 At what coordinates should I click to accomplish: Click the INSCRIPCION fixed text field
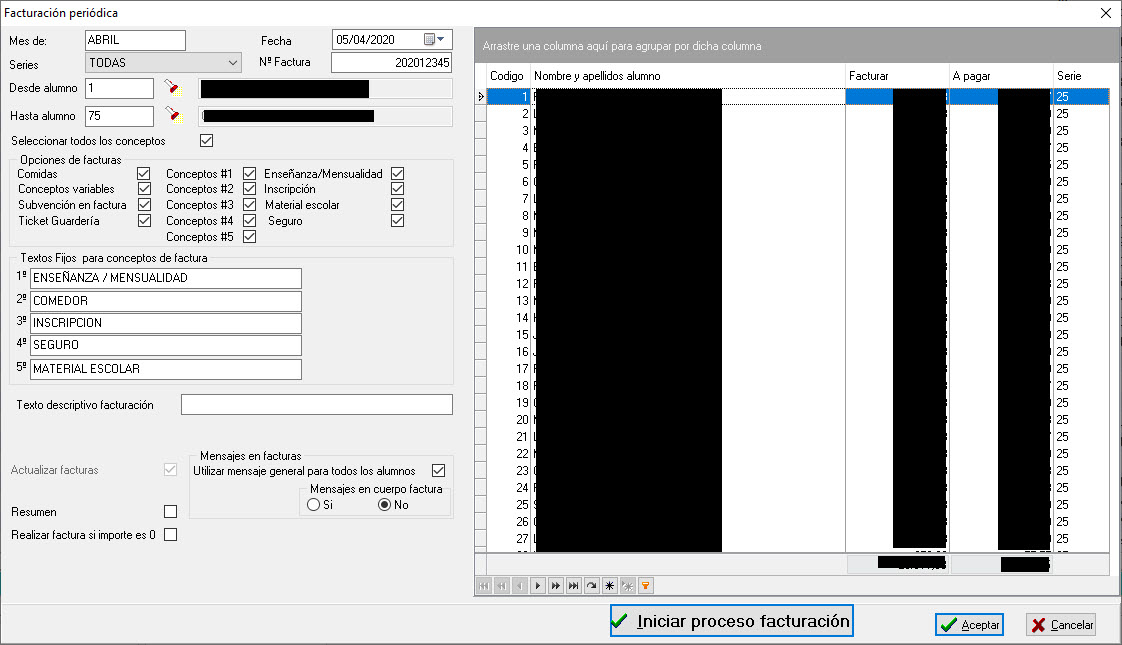(166, 323)
